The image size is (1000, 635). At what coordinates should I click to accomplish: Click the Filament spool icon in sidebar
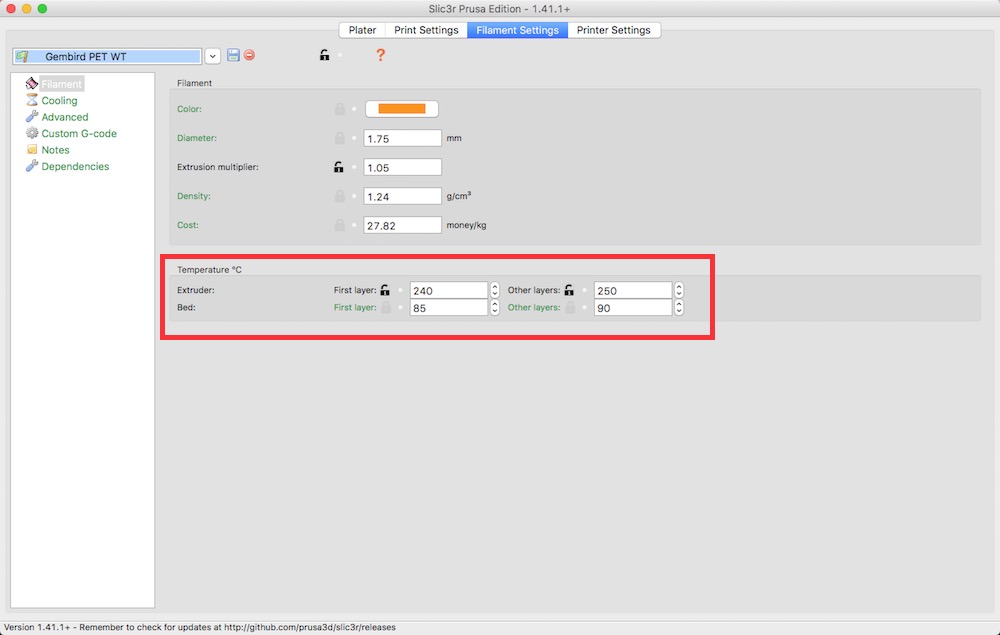[x=32, y=84]
